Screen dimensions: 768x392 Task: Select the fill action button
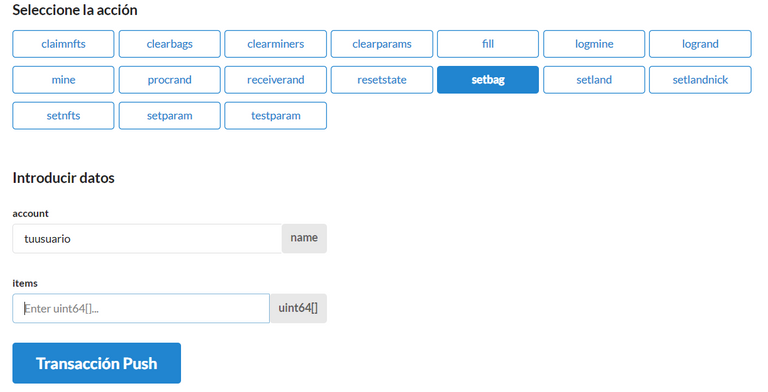pos(488,44)
